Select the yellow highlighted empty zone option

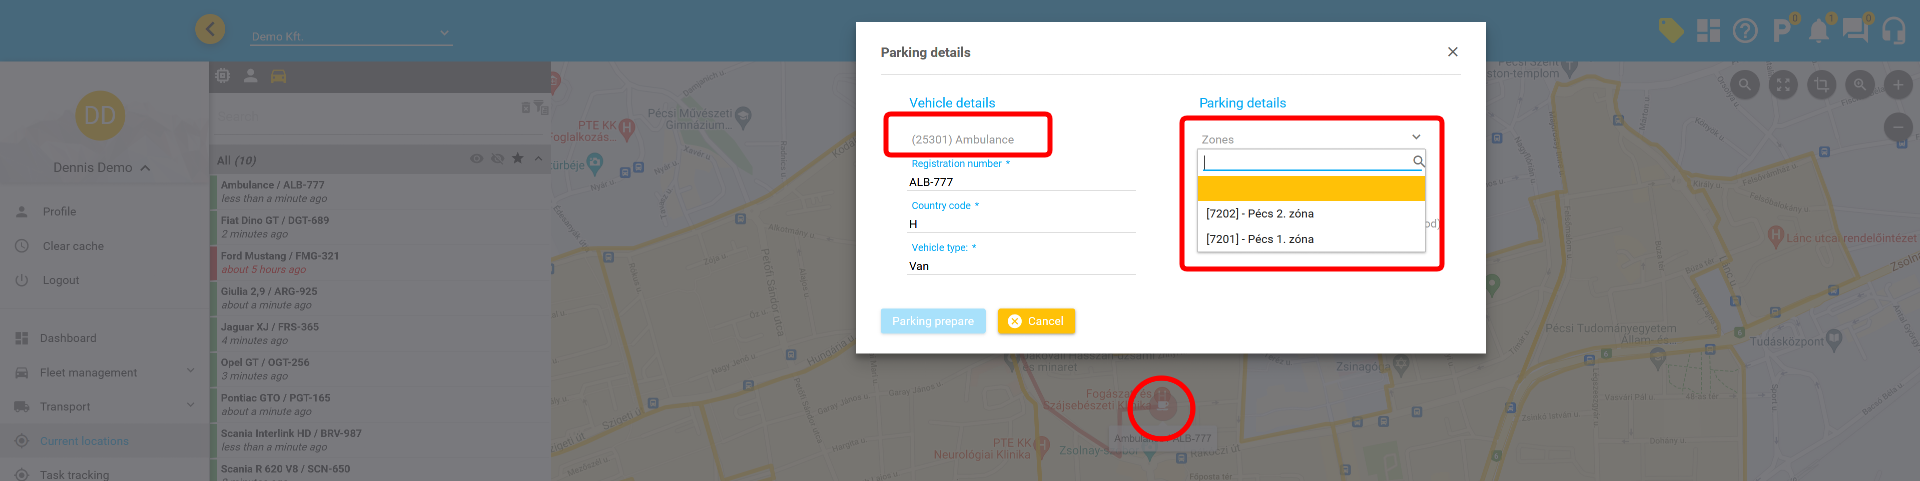point(1310,189)
